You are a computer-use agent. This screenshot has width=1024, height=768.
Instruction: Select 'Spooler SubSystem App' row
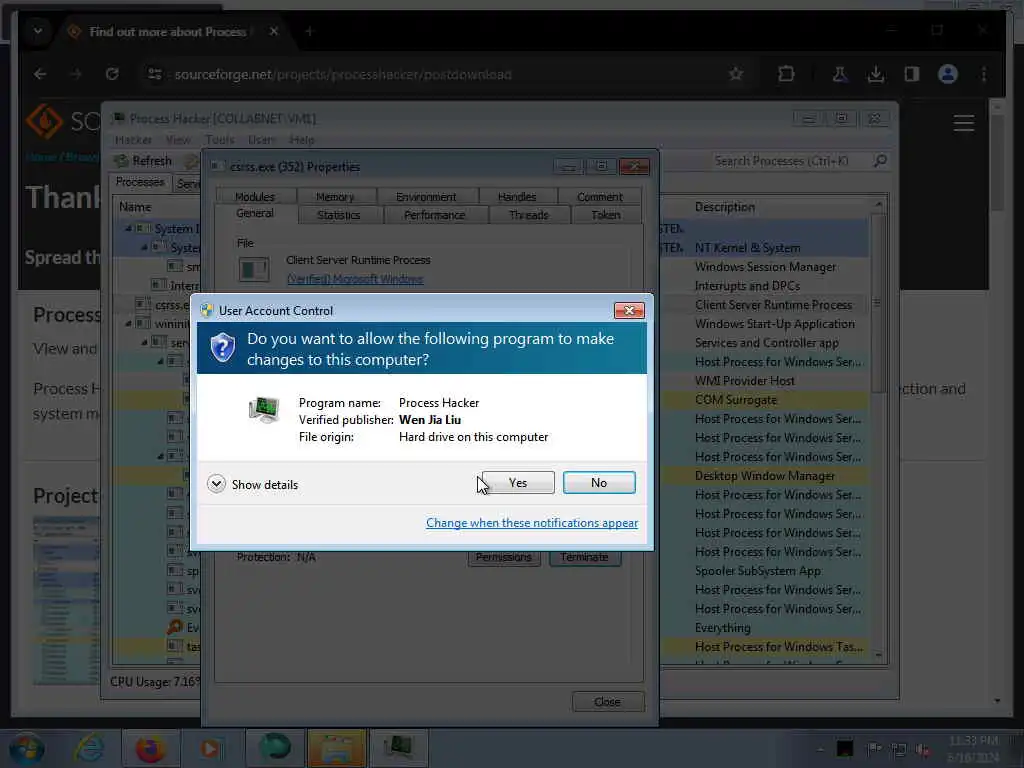tap(758, 571)
